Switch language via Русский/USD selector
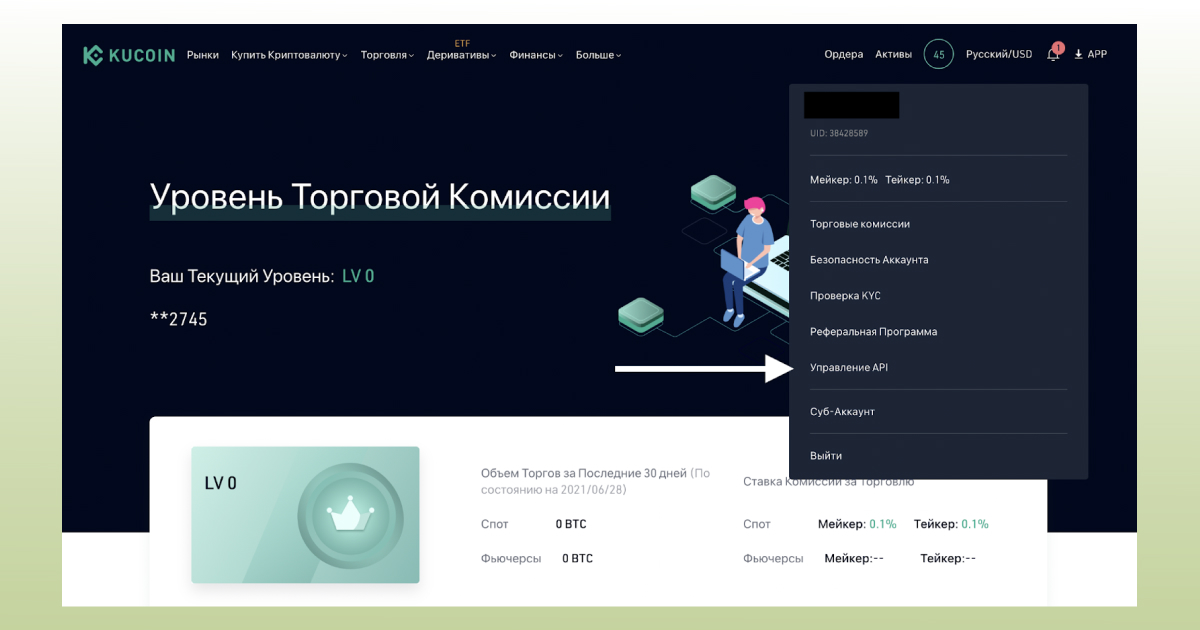Image resolution: width=1200 pixels, height=630 pixels. click(x=999, y=54)
